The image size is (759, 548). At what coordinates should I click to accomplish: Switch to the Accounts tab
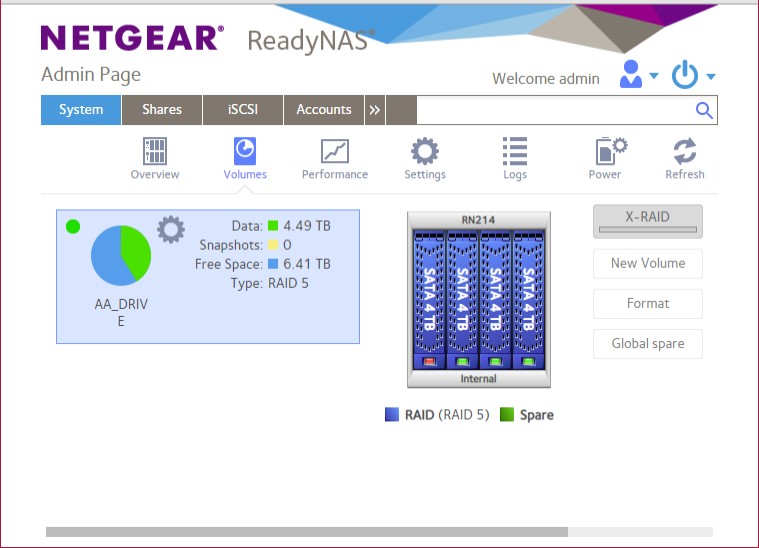[324, 110]
